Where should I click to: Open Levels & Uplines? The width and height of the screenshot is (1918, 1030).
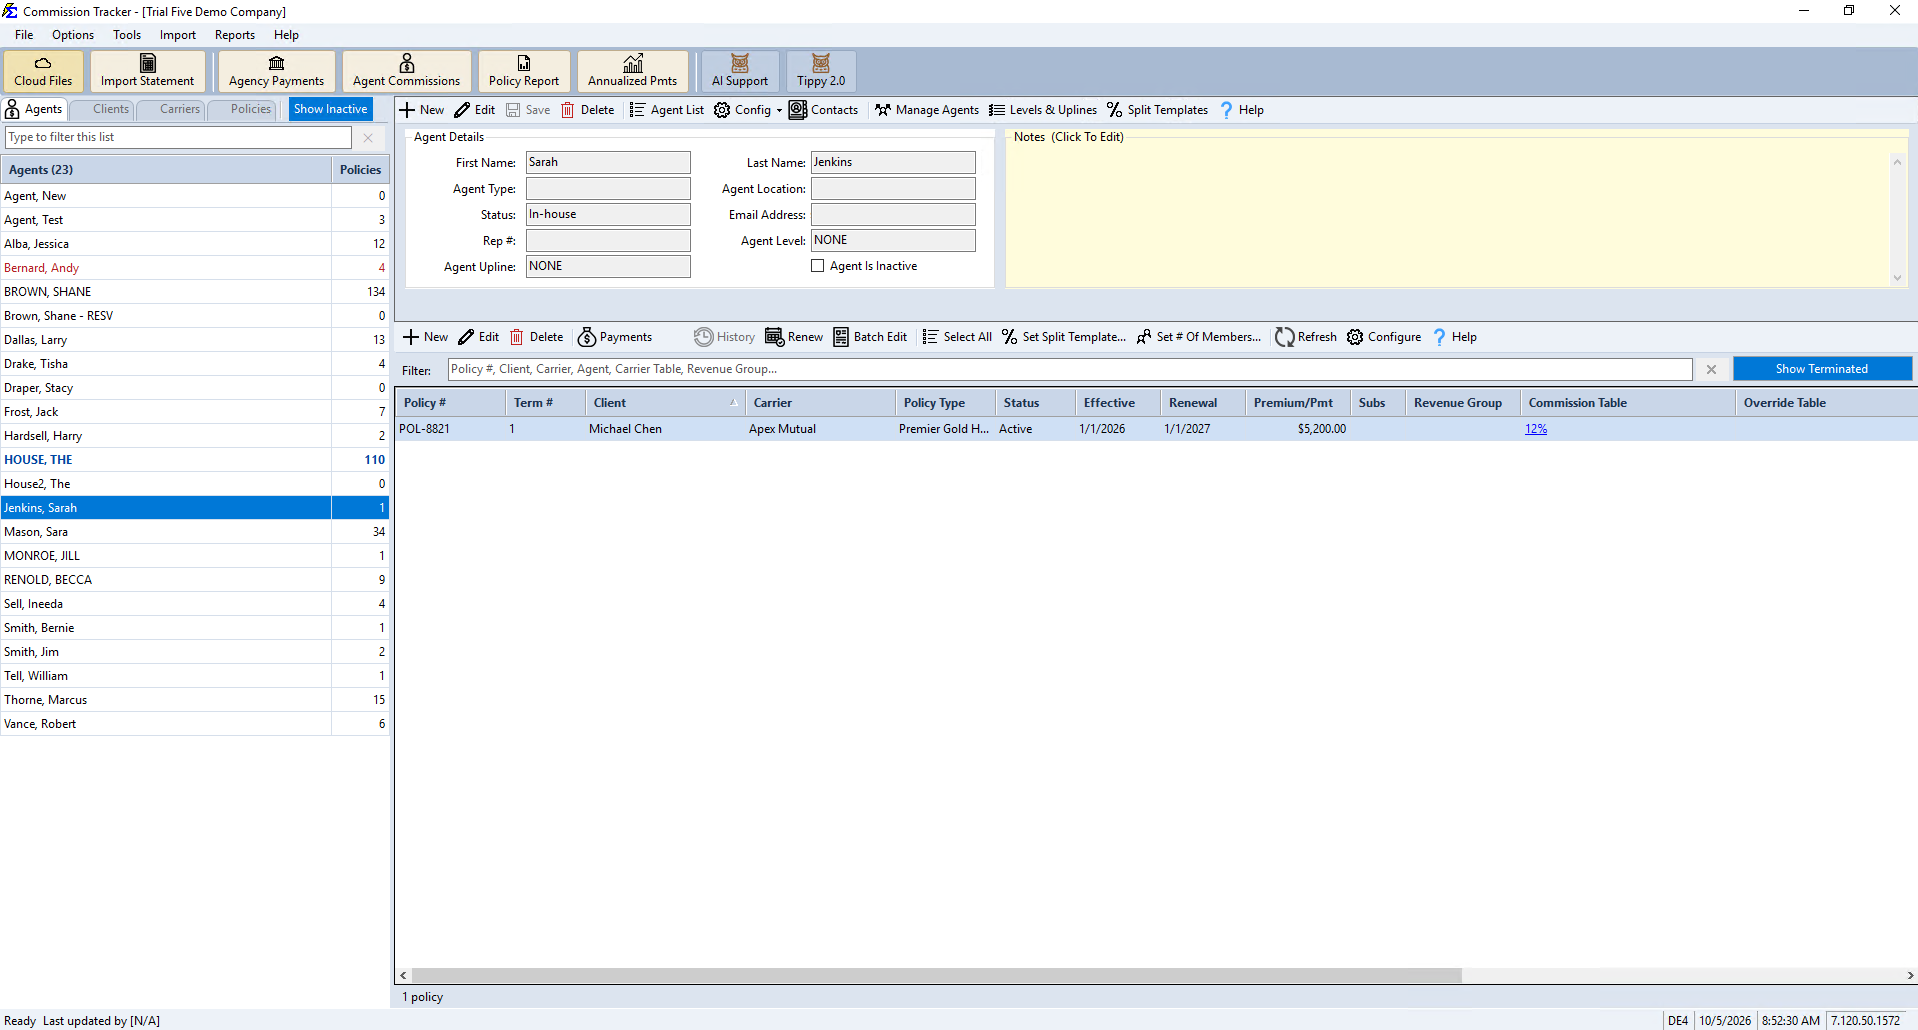coord(1043,110)
